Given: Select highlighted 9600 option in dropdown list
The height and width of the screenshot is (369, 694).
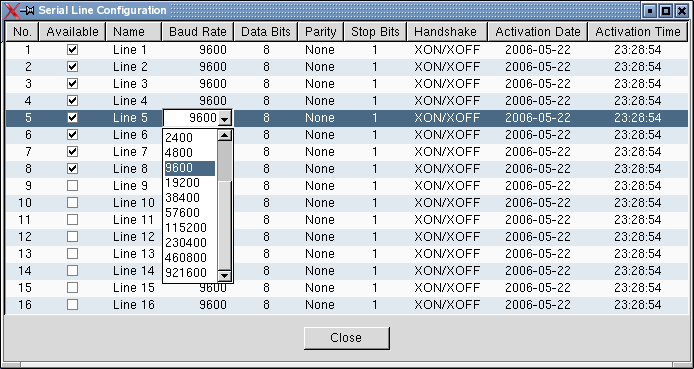Looking at the screenshot, I should pos(190,168).
